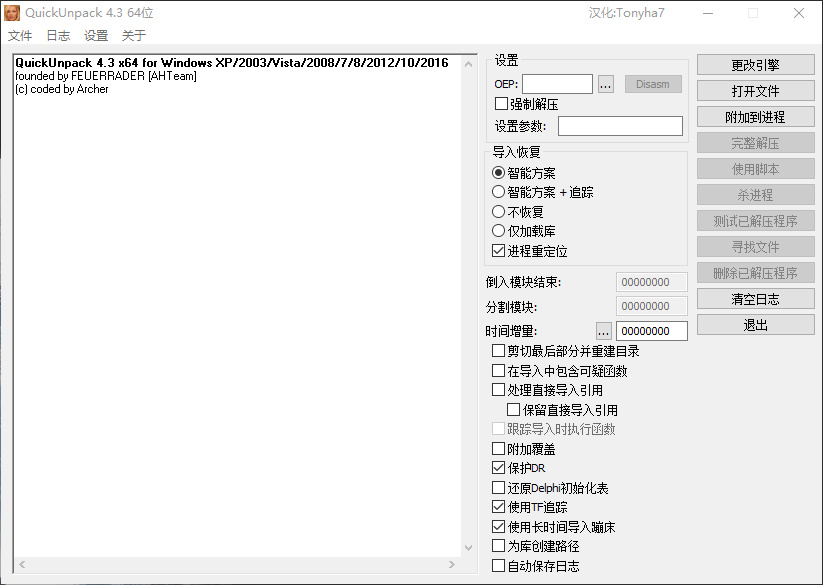Click the 更改引擎 button
The height and width of the screenshot is (585, 823).
click(755, 65)
